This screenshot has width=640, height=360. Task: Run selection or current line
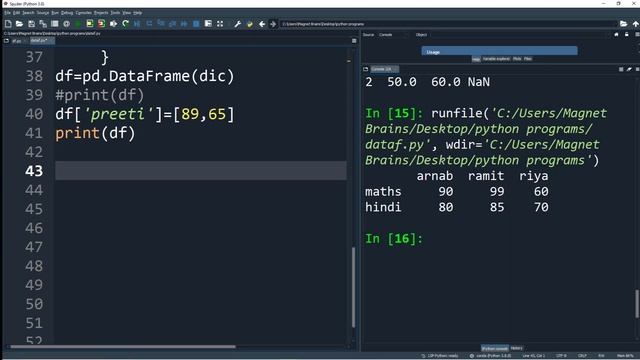[x=113, y=24]
